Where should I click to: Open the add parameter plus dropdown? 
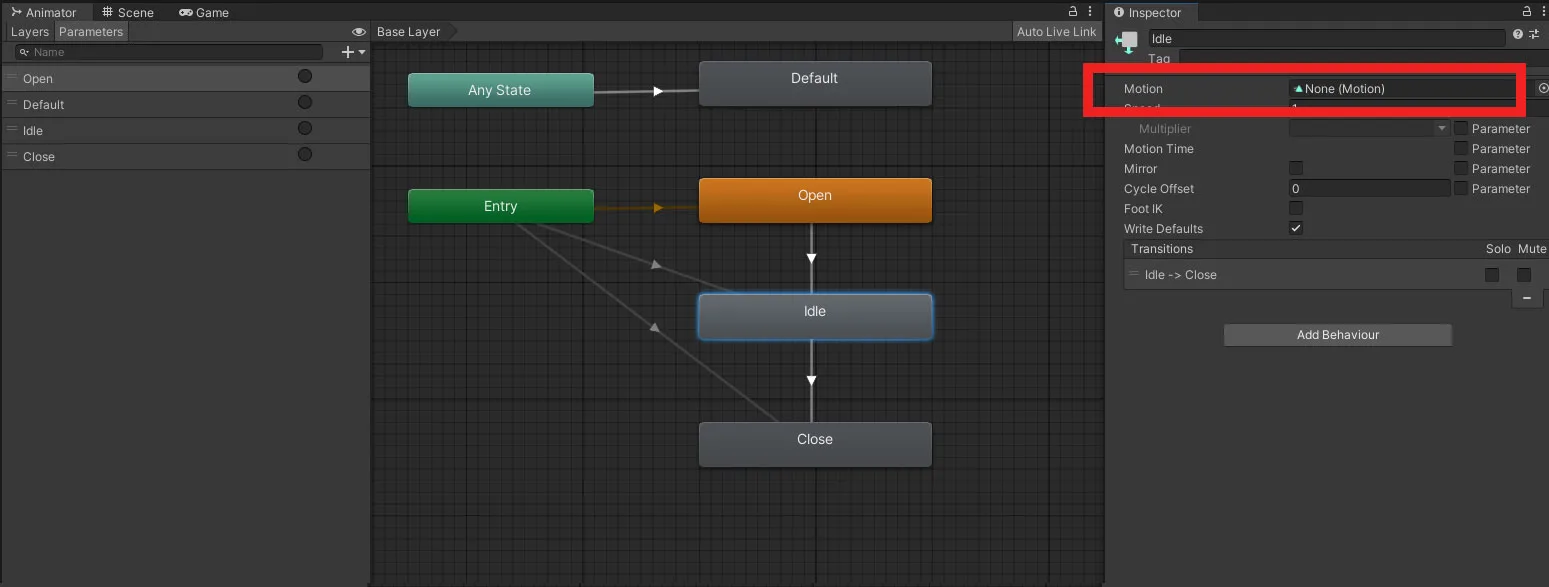tap(353, 52)
